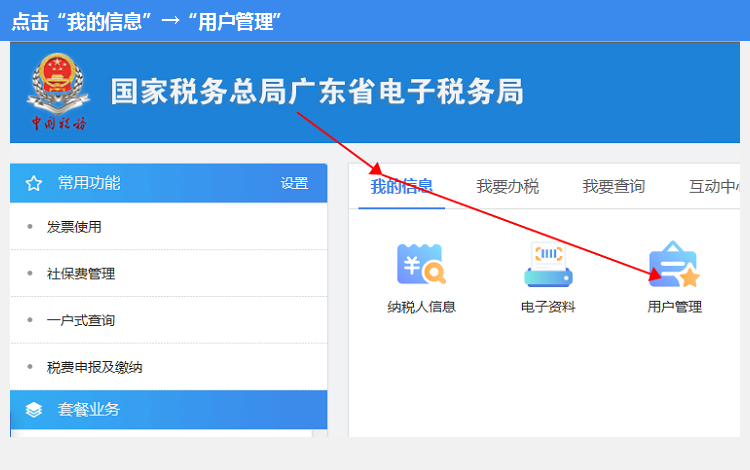Open the 一户式查询 shortcut
This screenshot has height=470, width=750.
168,320
